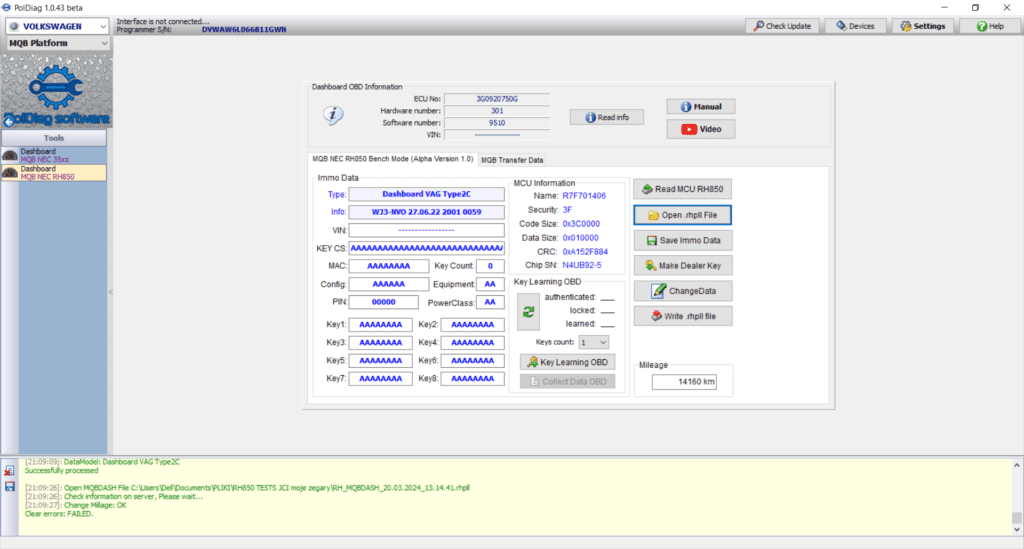The image size is (1024, 549).
Task: Click the save log floppy icon
Action: (x=9, y=486)
